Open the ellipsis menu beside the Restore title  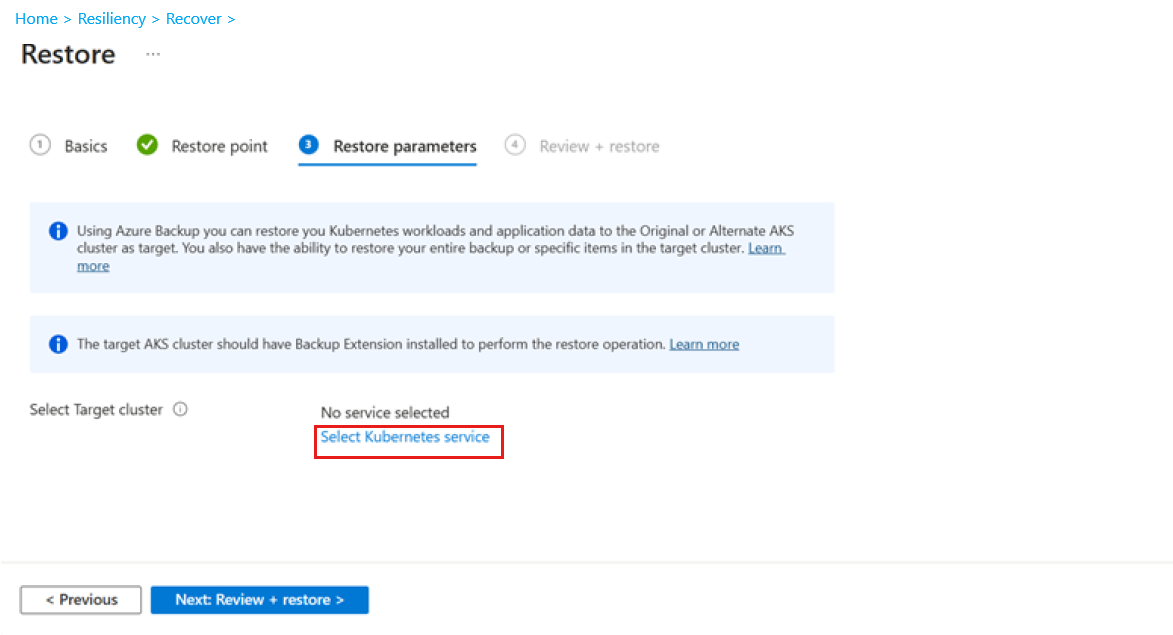coord(152,55)
